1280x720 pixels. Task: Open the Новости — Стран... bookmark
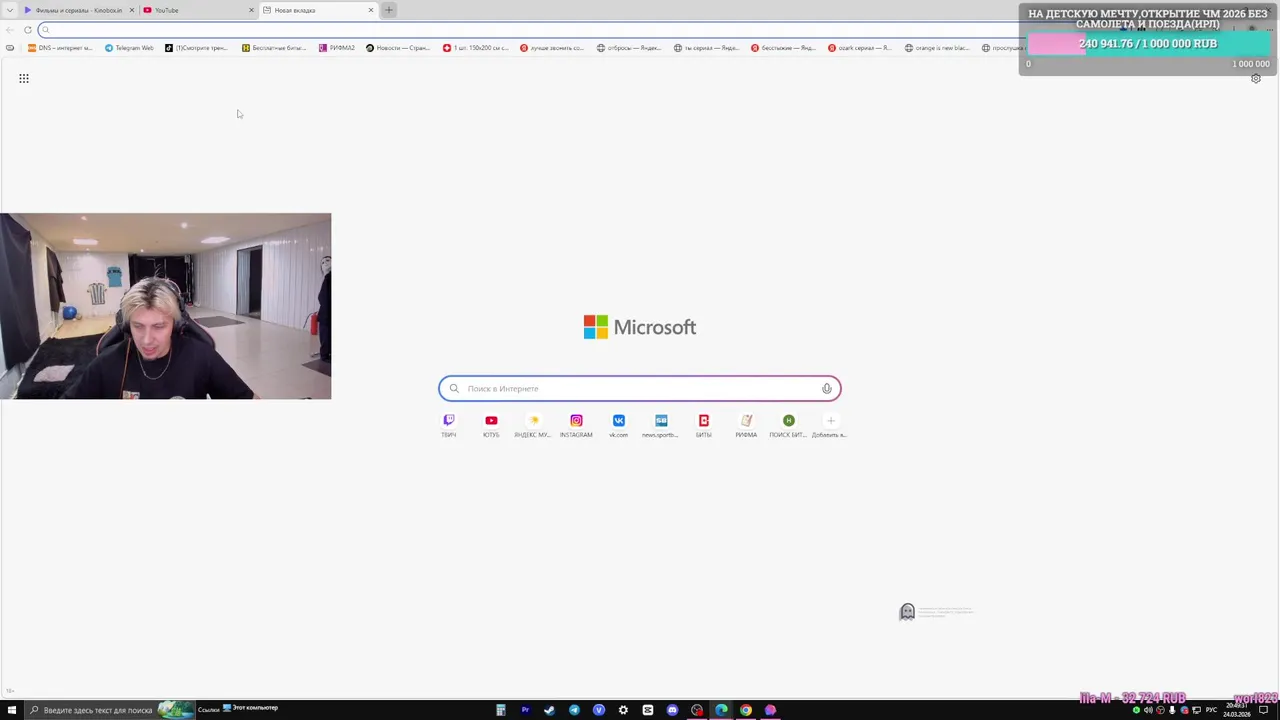point(398,48)
